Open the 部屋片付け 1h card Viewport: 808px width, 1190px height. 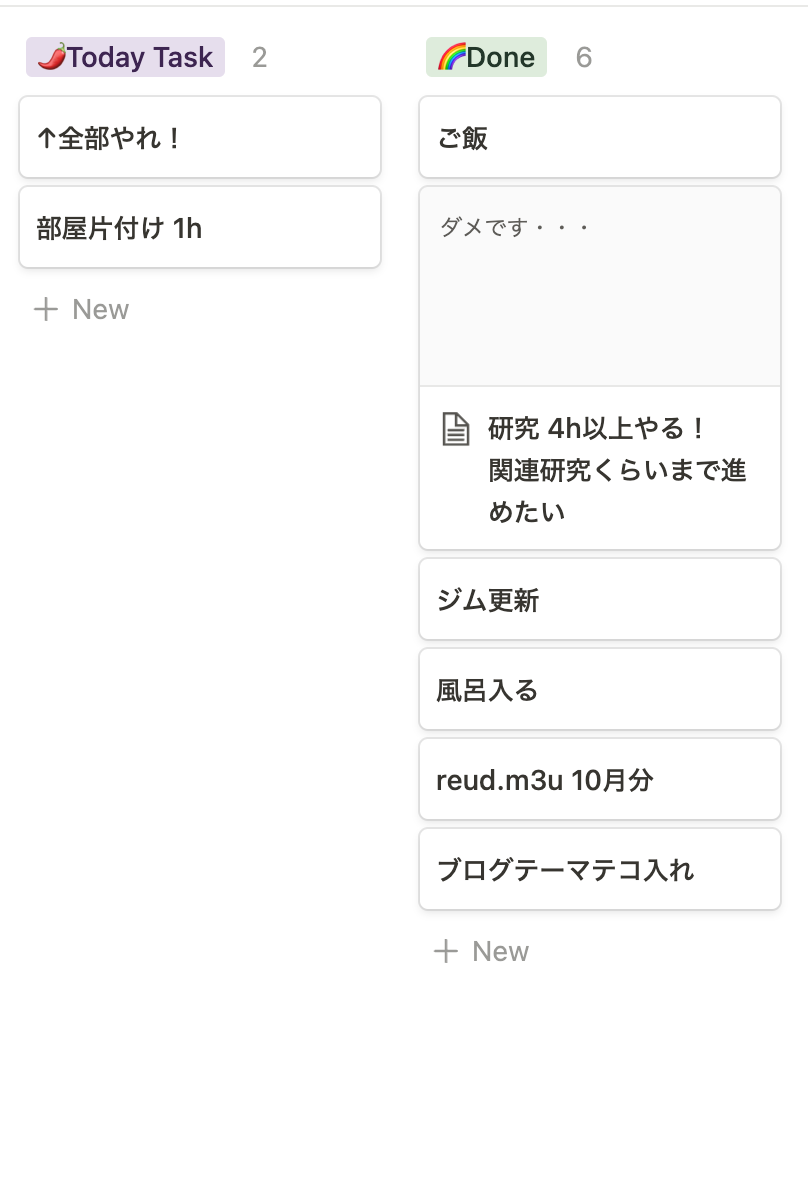coord(200,228)
